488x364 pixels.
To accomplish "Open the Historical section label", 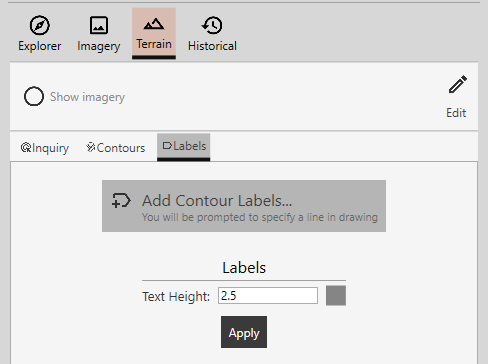I will (x=212, y=46).
